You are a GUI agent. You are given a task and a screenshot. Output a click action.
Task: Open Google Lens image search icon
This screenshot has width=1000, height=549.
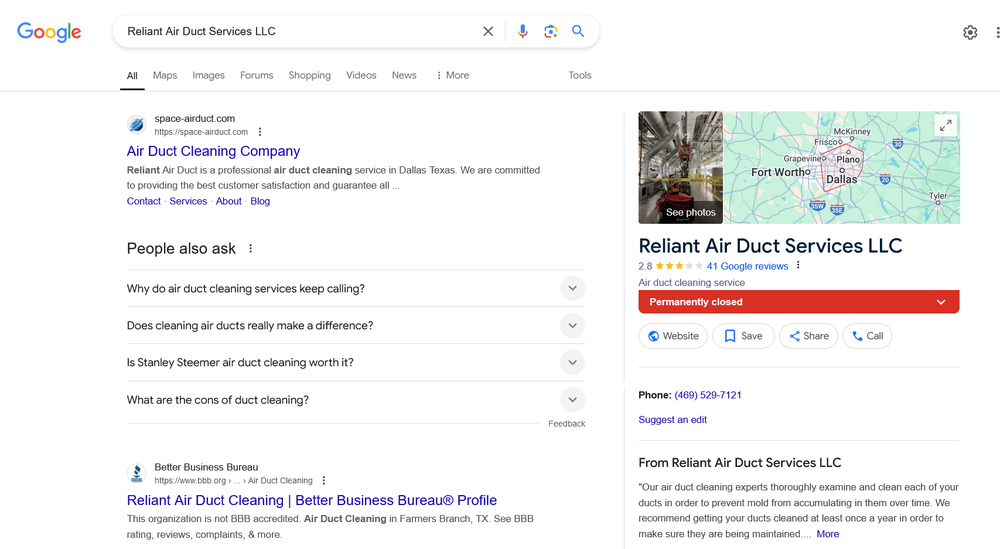(x=550, y=31)
